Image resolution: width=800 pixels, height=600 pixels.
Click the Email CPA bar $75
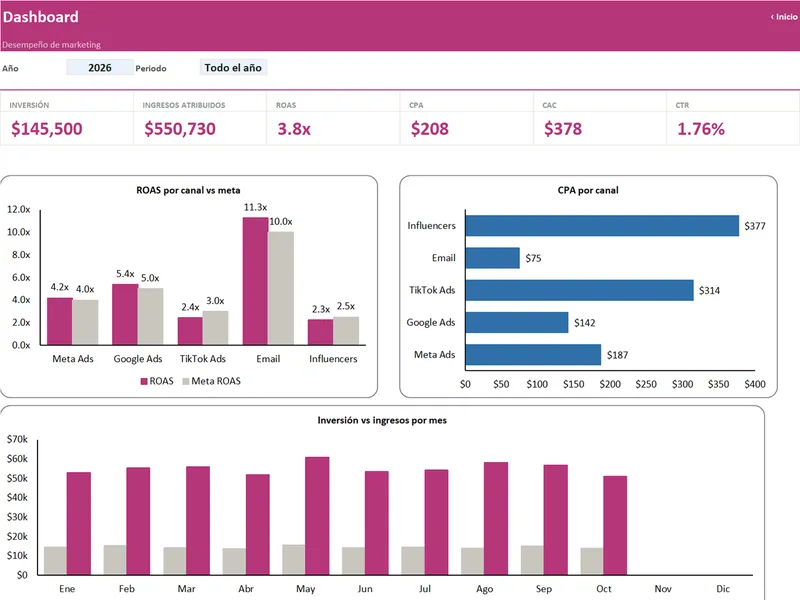[492, 258]
